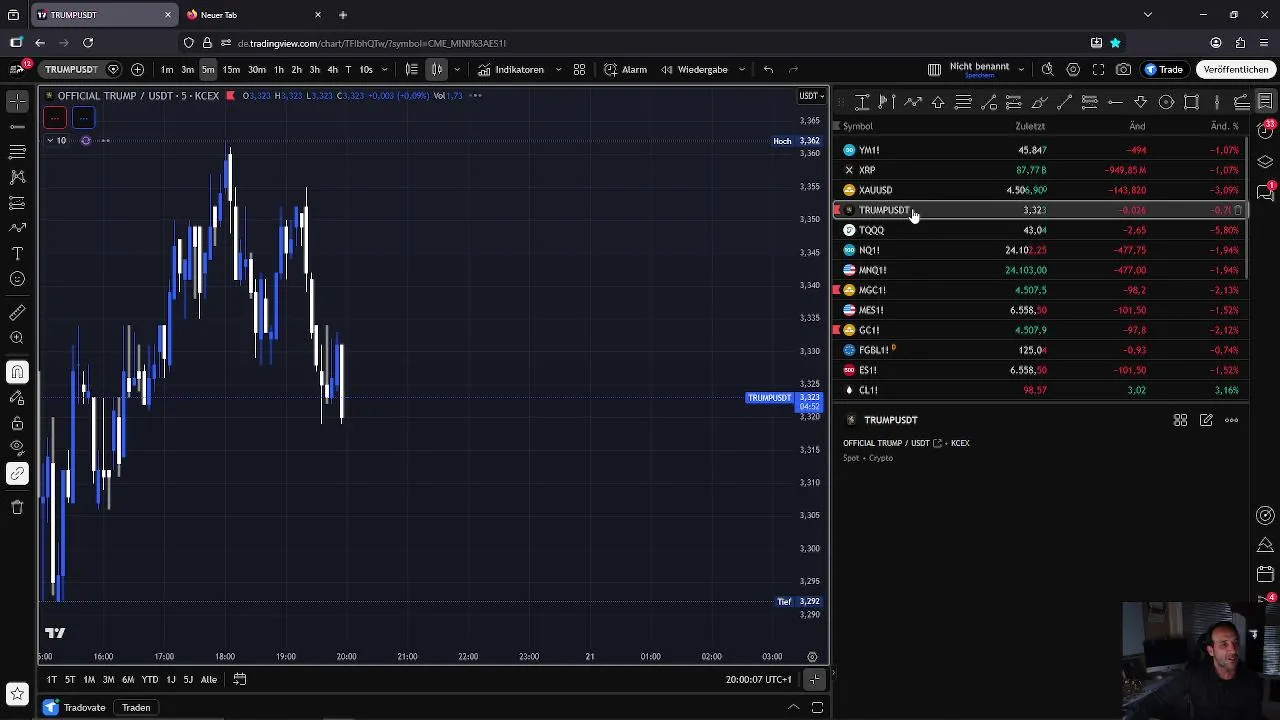
Task: Select the 10s timeframe
Action: [366, 69]
